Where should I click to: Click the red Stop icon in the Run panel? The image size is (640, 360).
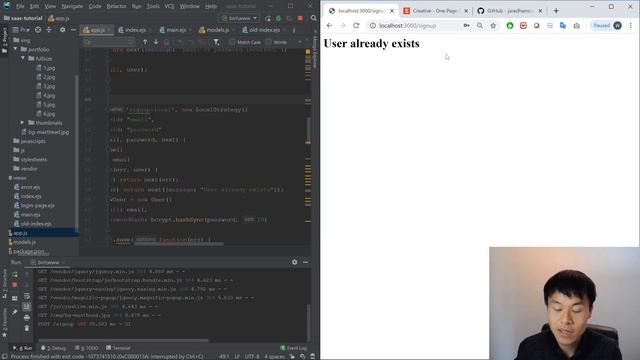coord(15,284)
